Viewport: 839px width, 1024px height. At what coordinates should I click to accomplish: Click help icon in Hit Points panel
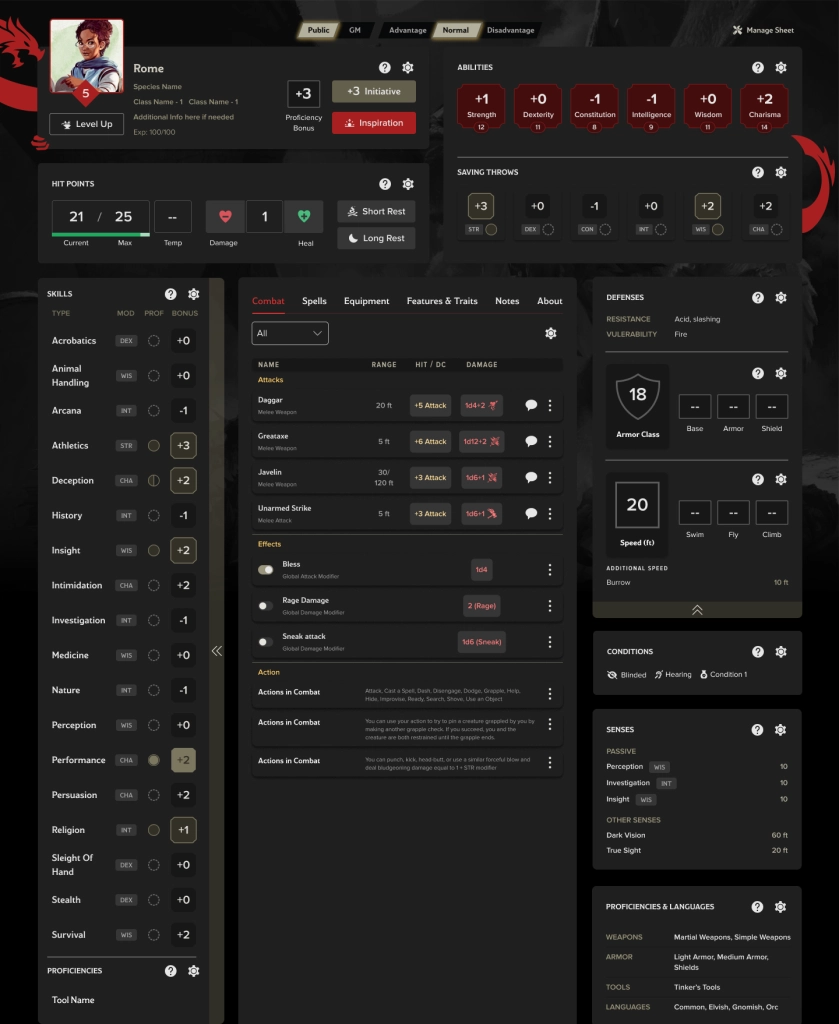pyautogui.click(x=385, y=184)
